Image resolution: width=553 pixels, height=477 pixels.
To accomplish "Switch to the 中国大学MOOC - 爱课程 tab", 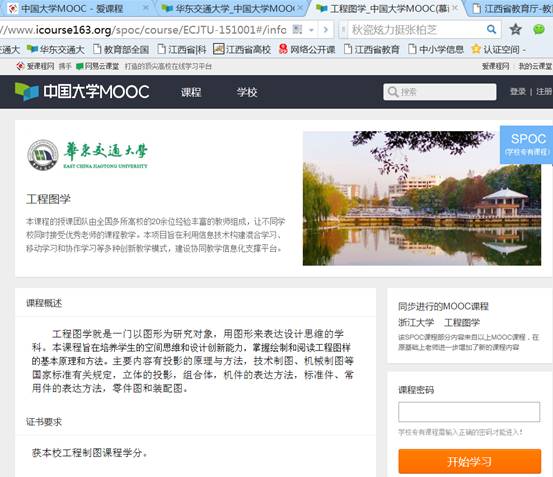I will tap(72, 8).
